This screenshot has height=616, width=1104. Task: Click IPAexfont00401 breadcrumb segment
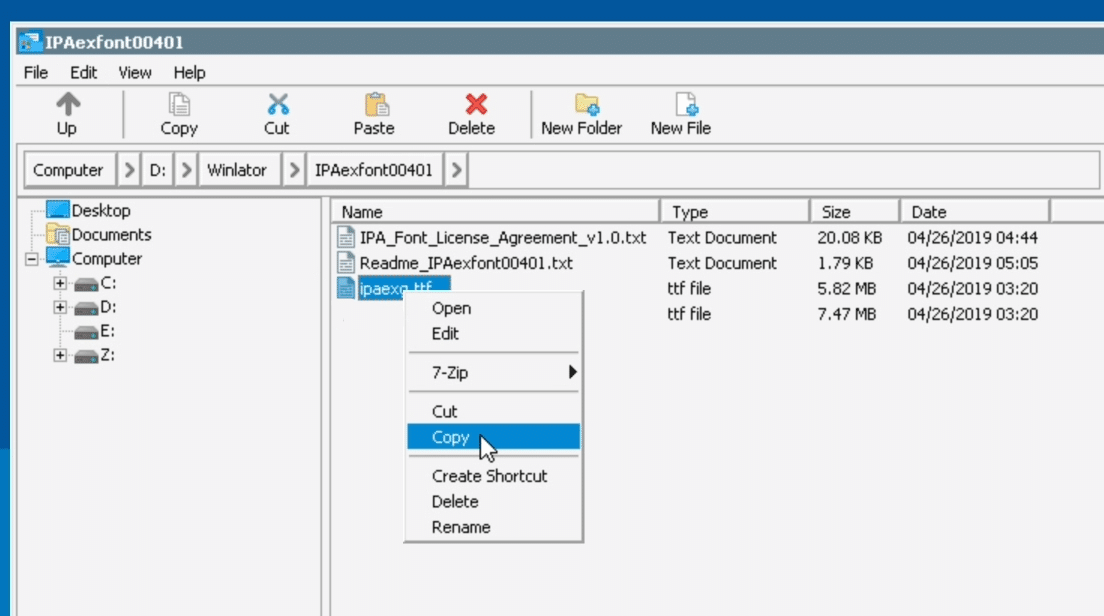point(374,170)
